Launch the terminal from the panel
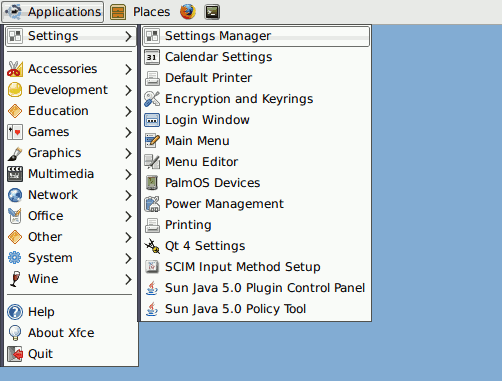 [212, 12]
